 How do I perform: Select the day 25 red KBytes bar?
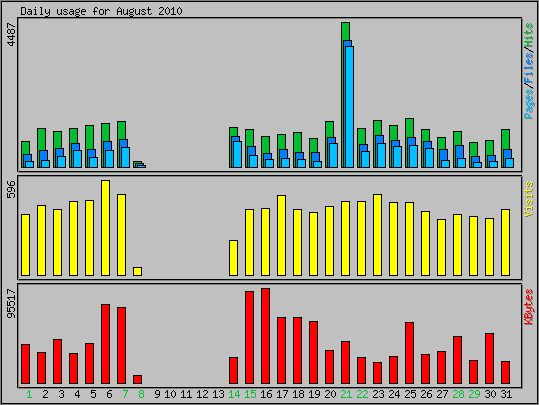(x=409, y=353)
